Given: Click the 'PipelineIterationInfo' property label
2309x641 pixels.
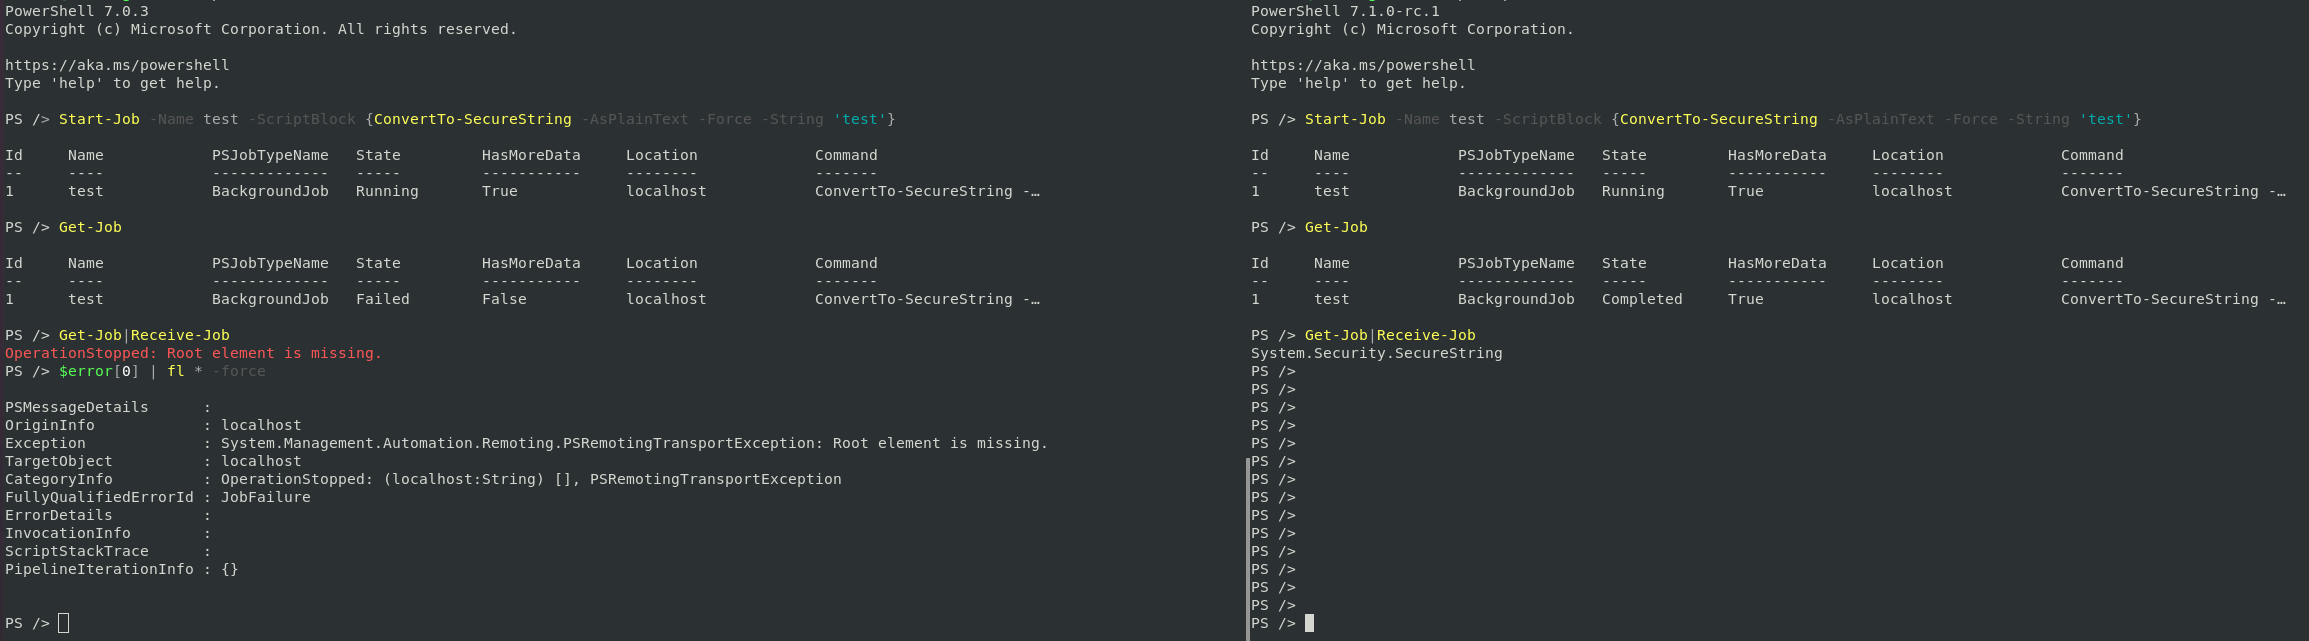Looking at the screenshot, I should (x=99, y=569).
